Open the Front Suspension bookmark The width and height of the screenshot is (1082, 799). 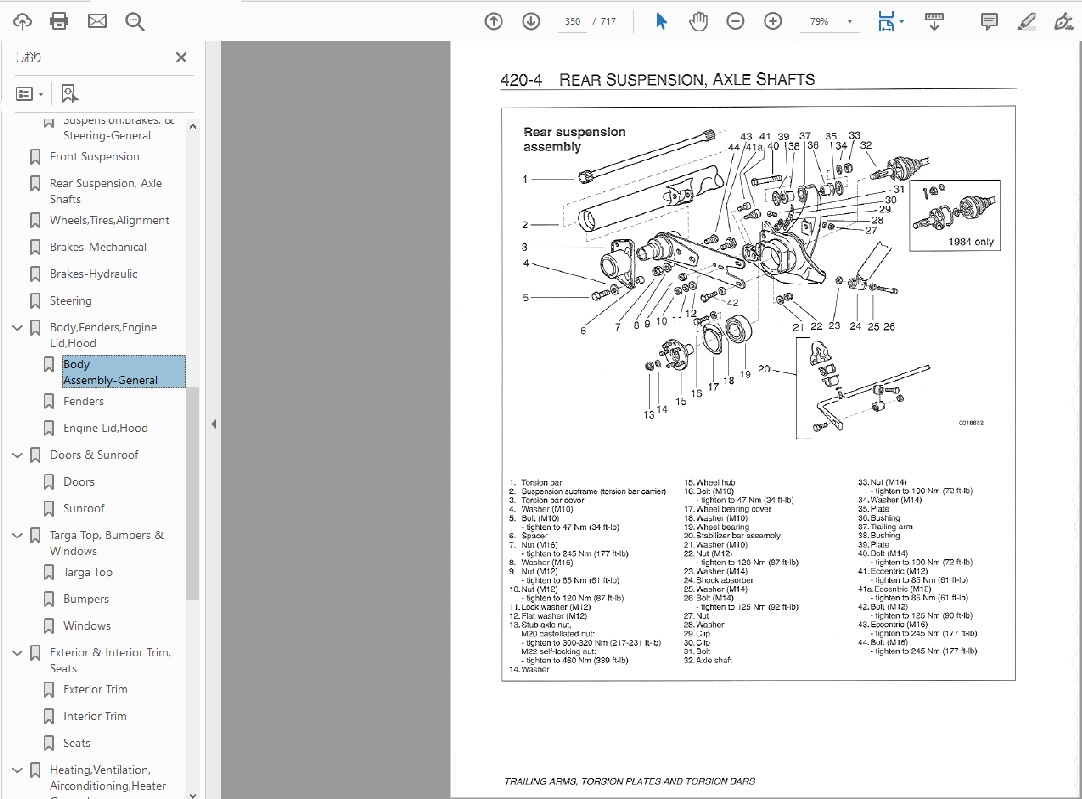pyautogui.click(x=95, y=157)
